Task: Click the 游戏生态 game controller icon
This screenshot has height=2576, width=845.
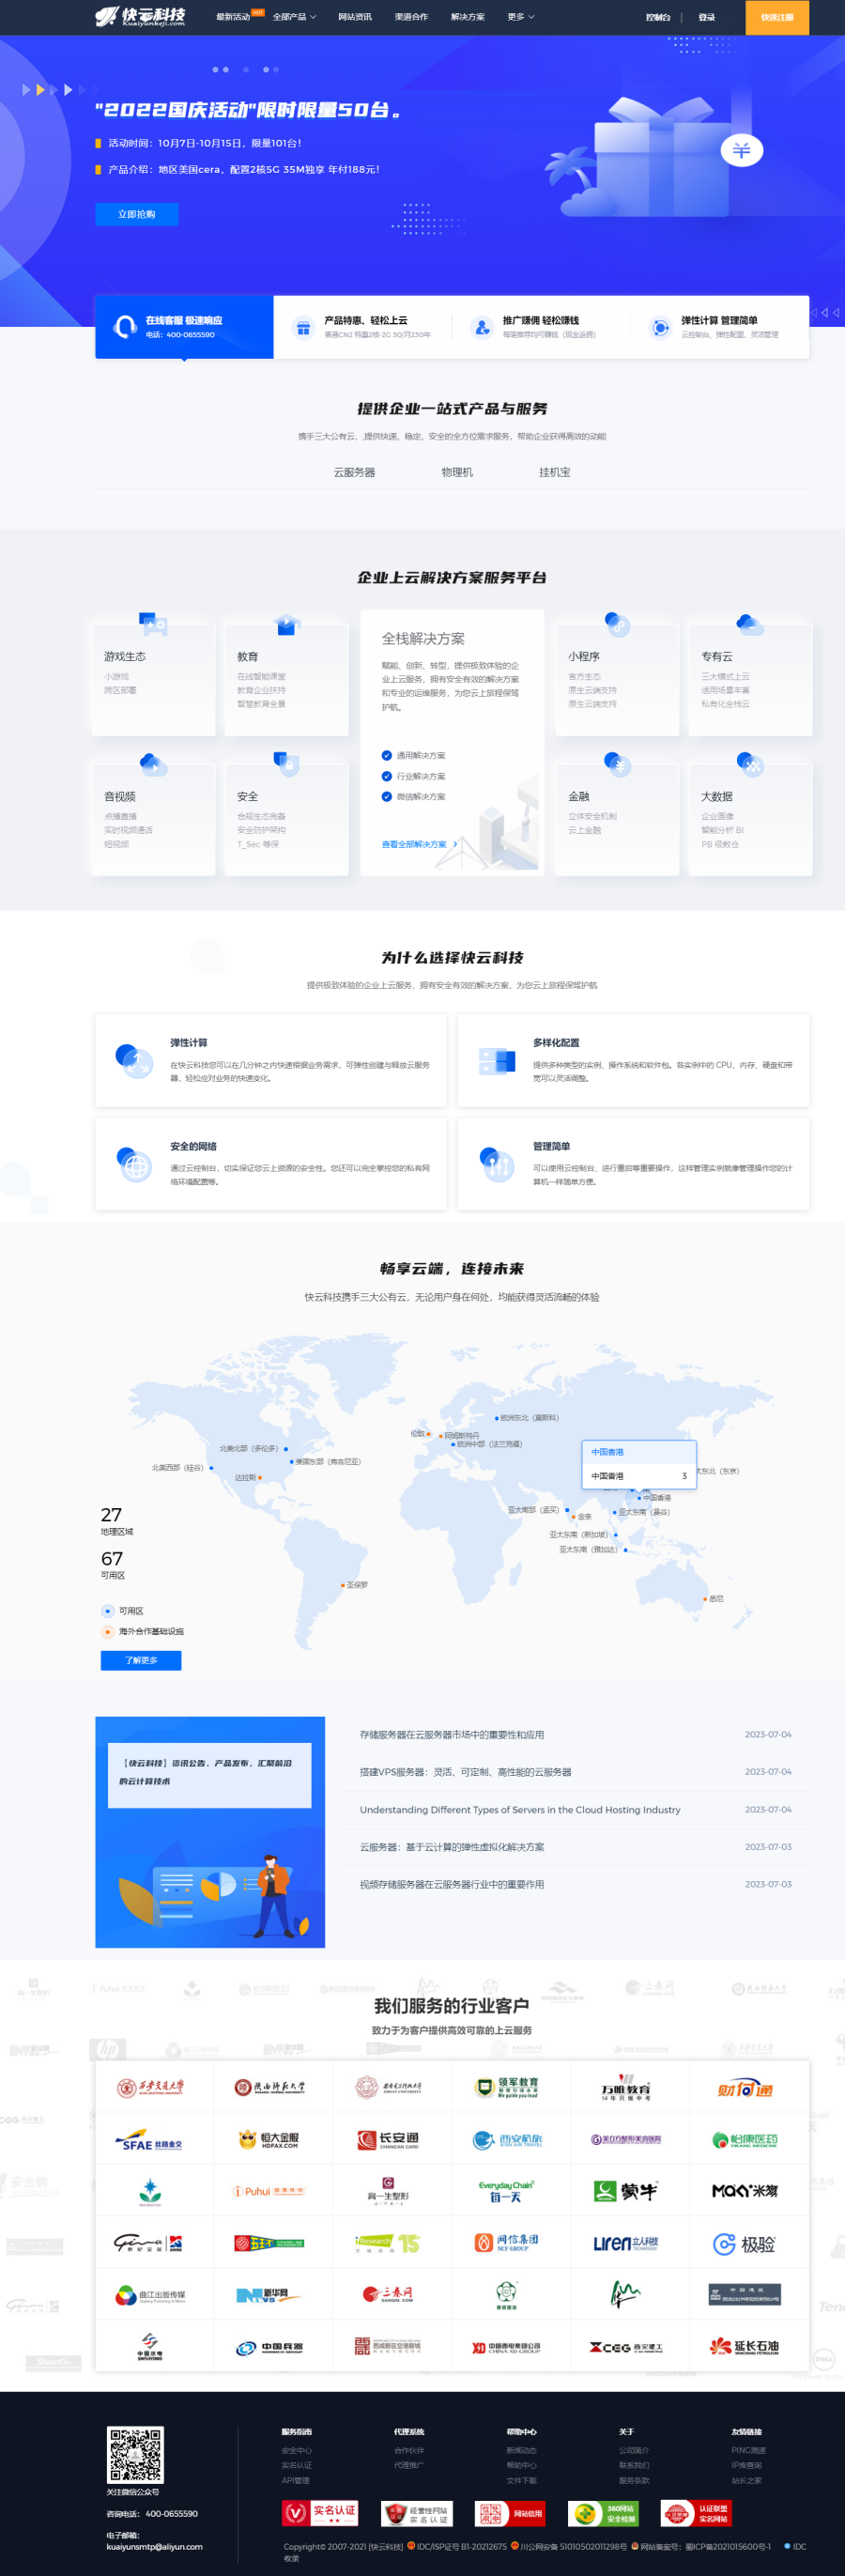Action: tap(152, 624)
